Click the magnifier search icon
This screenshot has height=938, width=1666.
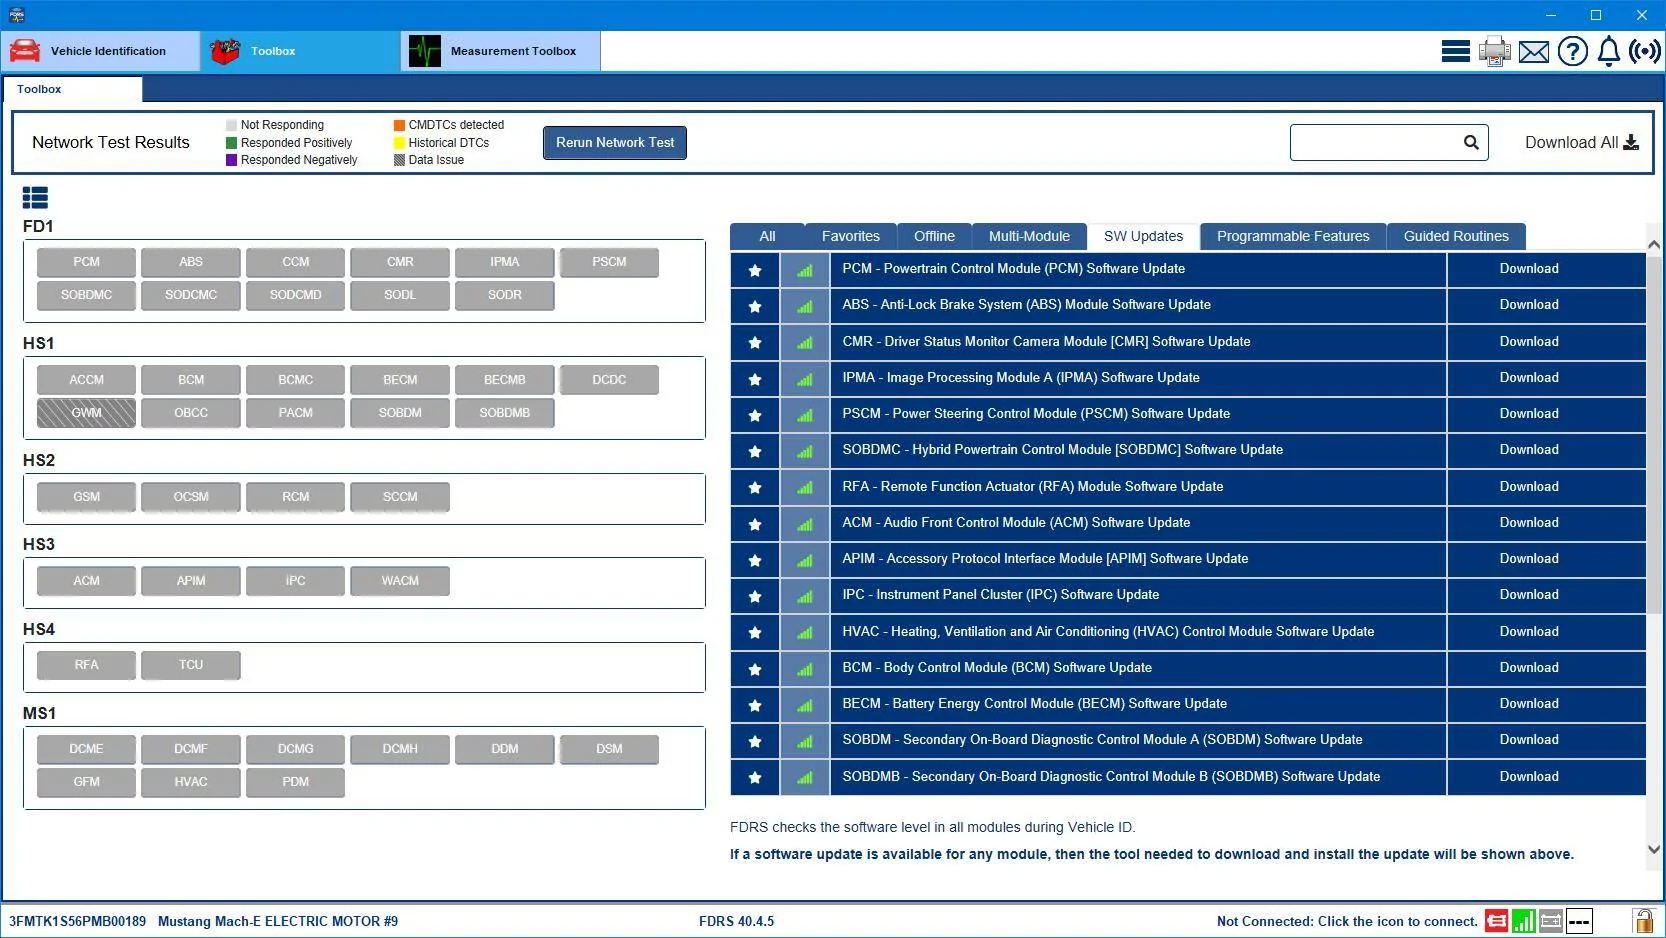pos(1471,142)
